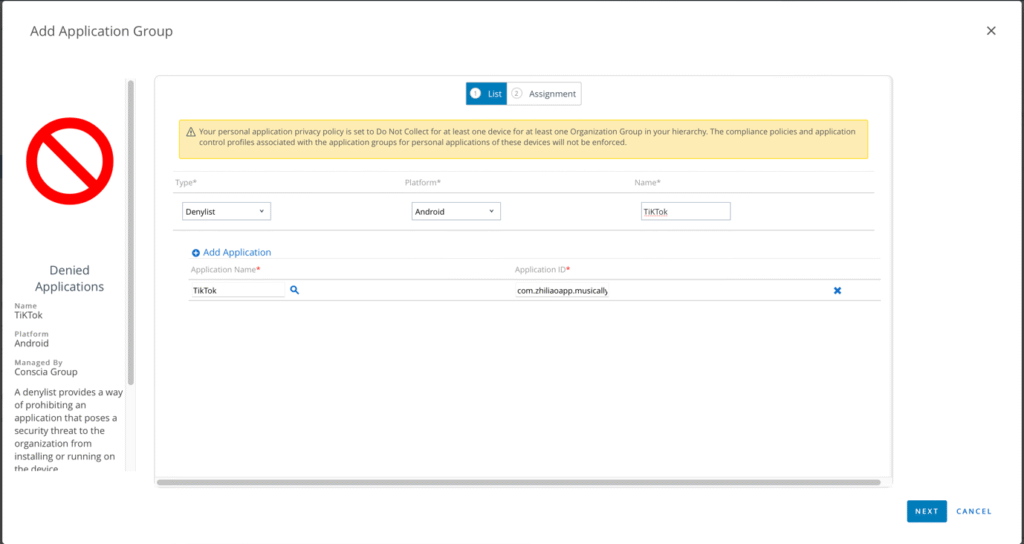
Task: Click the denylist description paragraph
Action: [x=69, y=430]
